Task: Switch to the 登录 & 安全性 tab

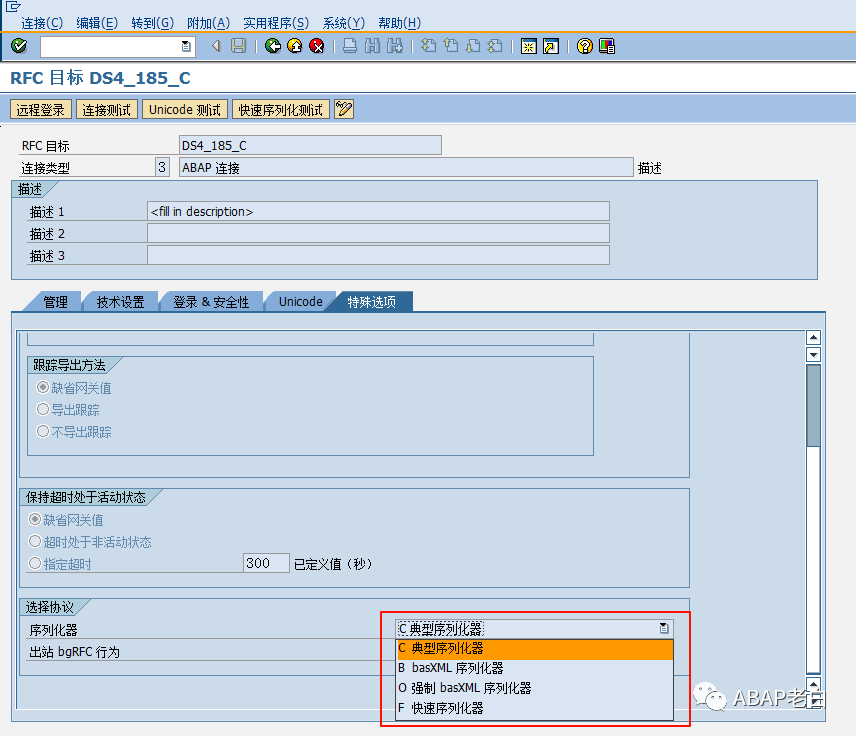Action: coord(211,301)
